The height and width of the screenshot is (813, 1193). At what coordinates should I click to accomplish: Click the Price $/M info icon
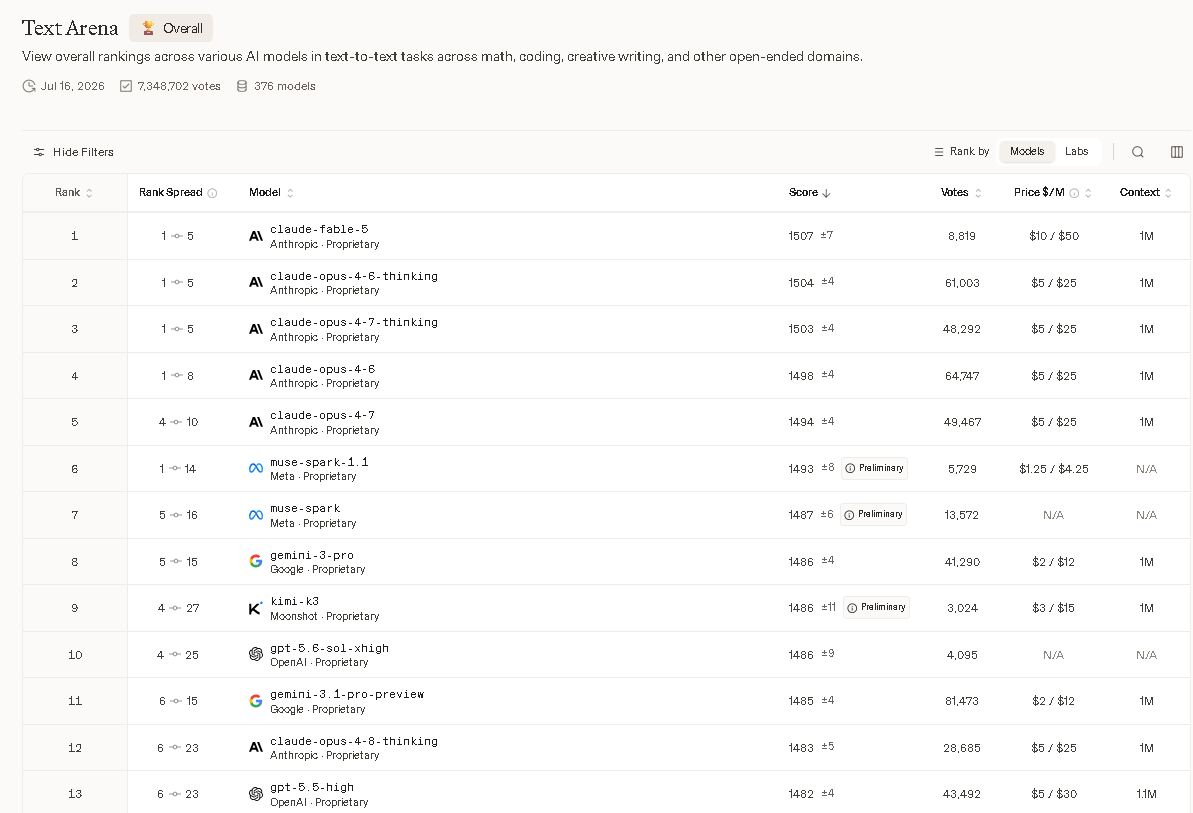(1074, 193)
